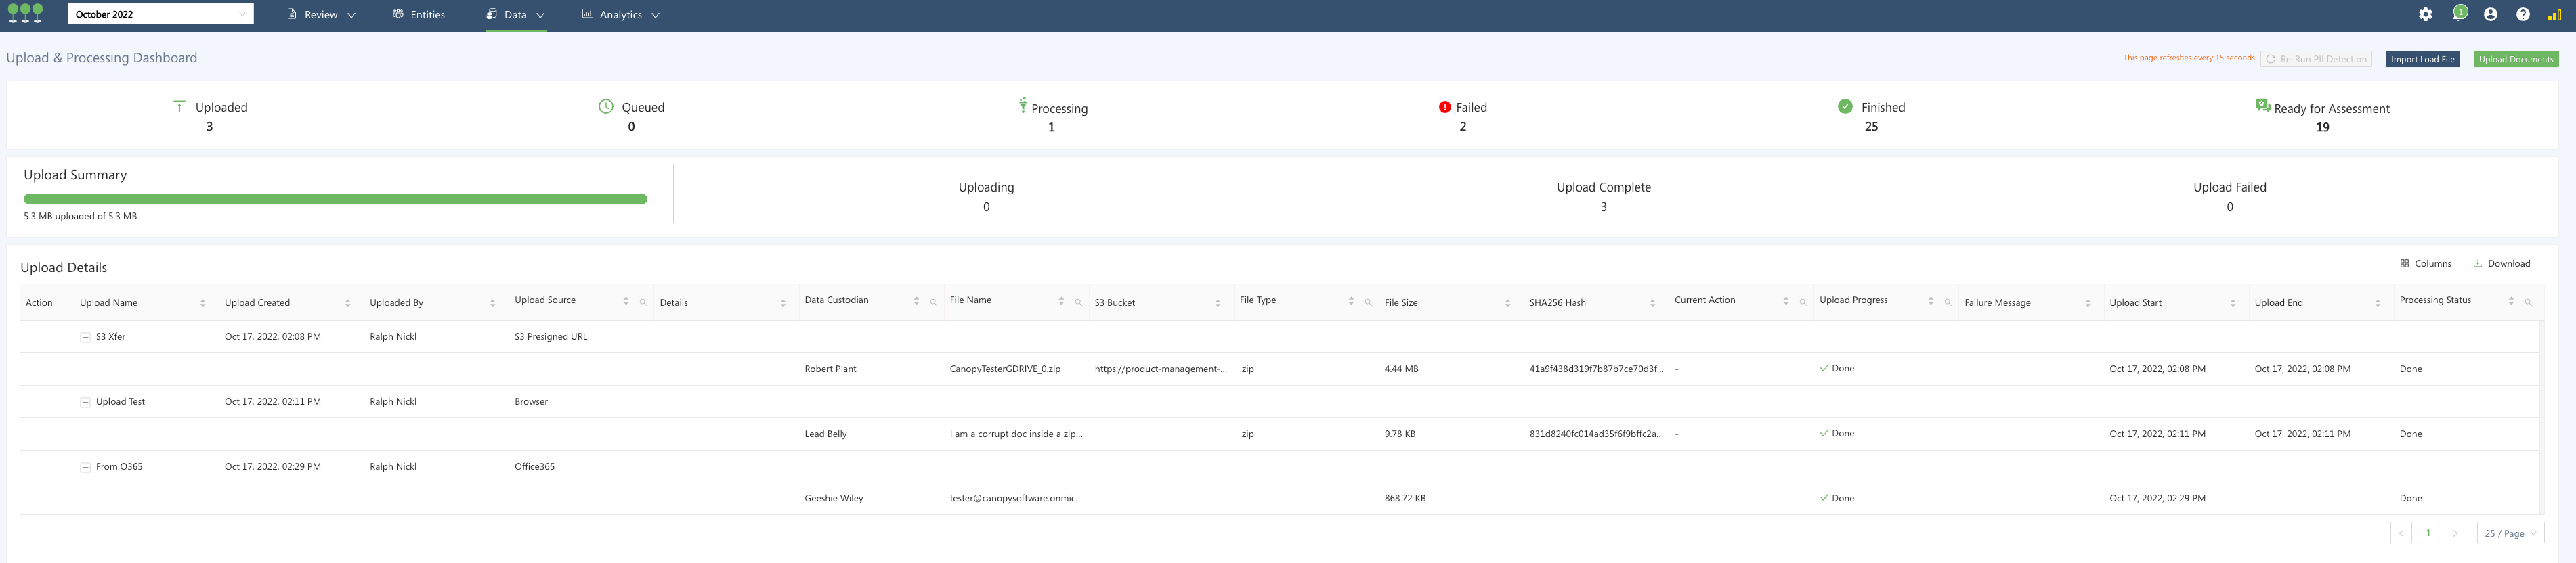Open the help question mark icon
The image size is (2576, 563).
2523,14
